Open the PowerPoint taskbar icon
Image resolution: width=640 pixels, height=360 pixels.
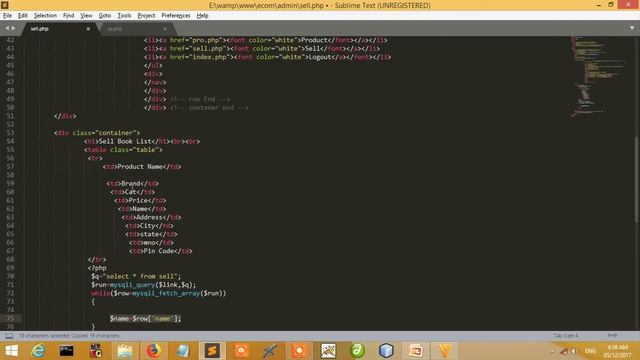415,351
